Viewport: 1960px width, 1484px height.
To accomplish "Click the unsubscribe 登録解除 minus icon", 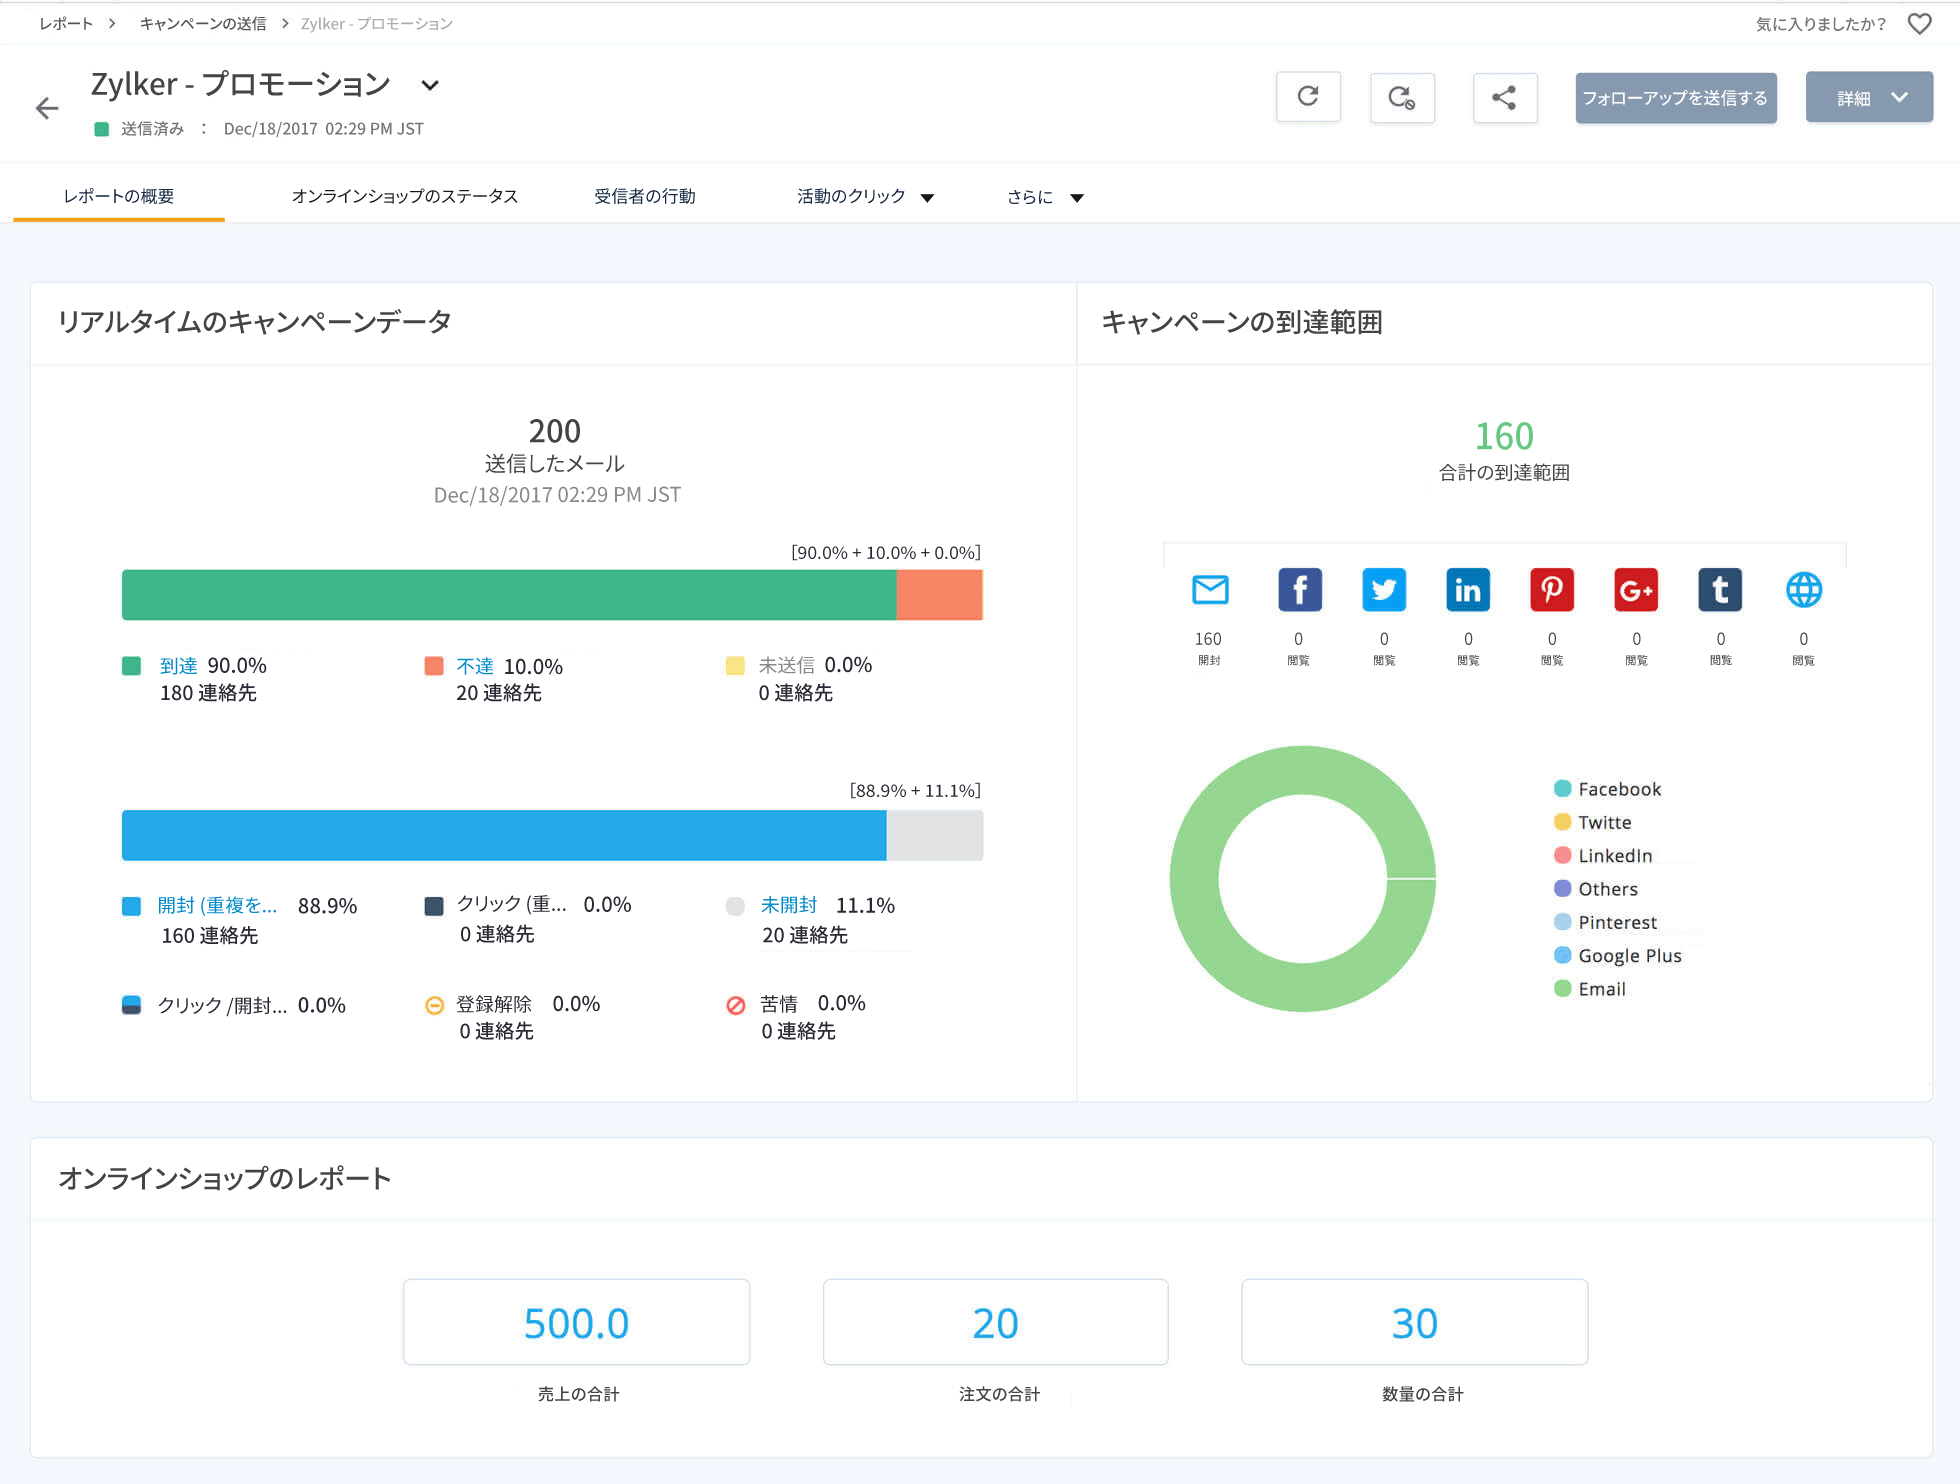I will pos(434,1006).
